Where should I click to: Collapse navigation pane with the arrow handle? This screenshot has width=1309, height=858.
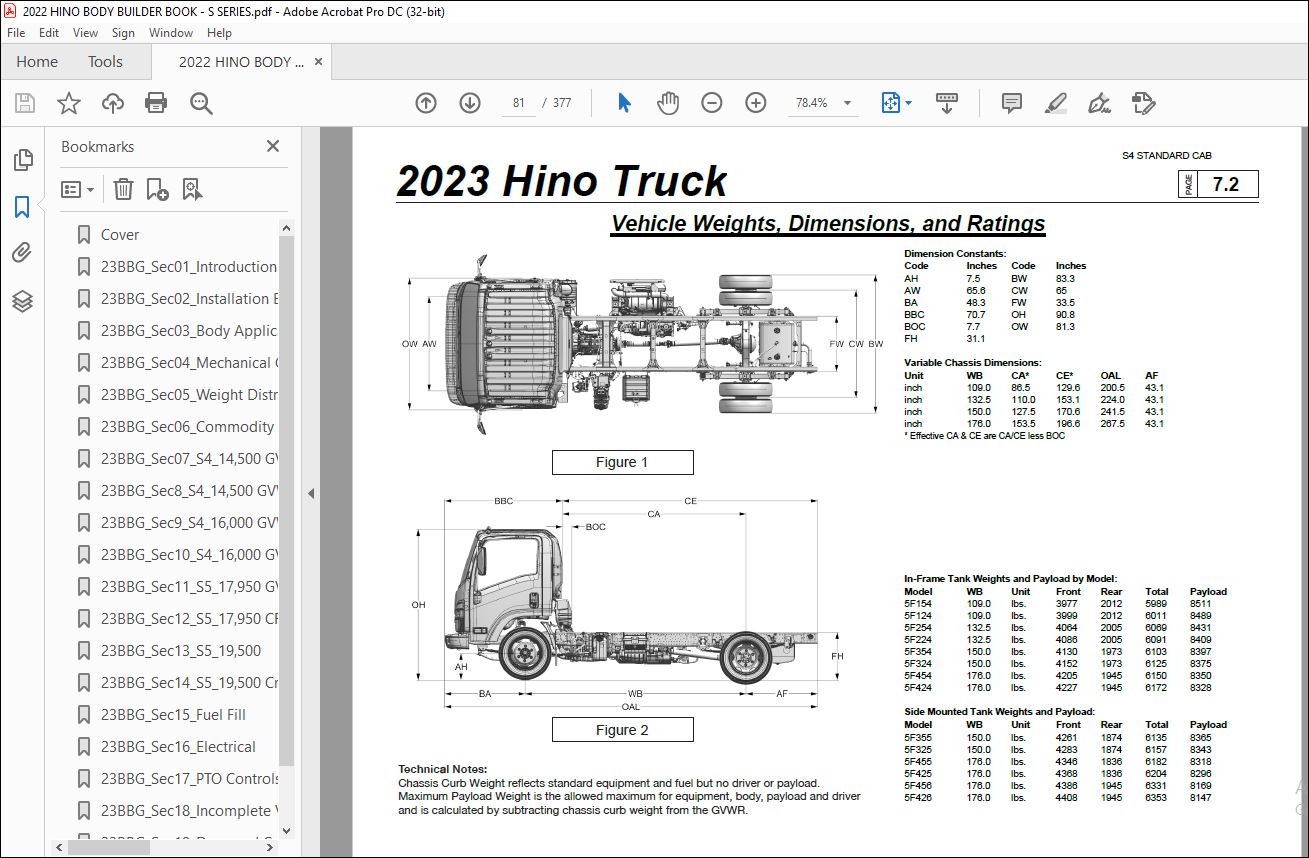(310, 493)
